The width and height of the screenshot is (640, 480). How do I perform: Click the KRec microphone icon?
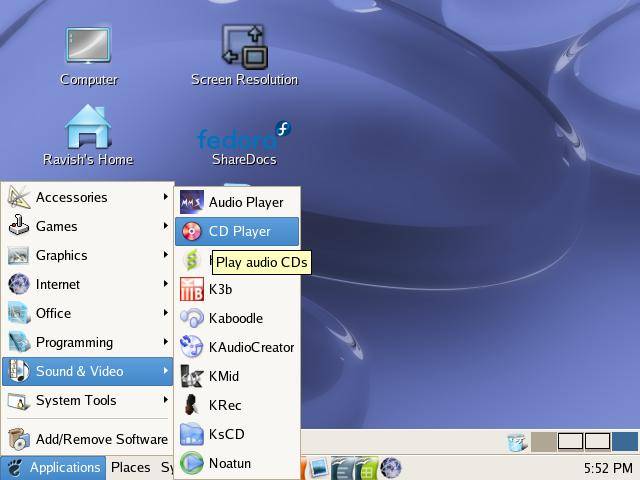[x=191, y=405]
